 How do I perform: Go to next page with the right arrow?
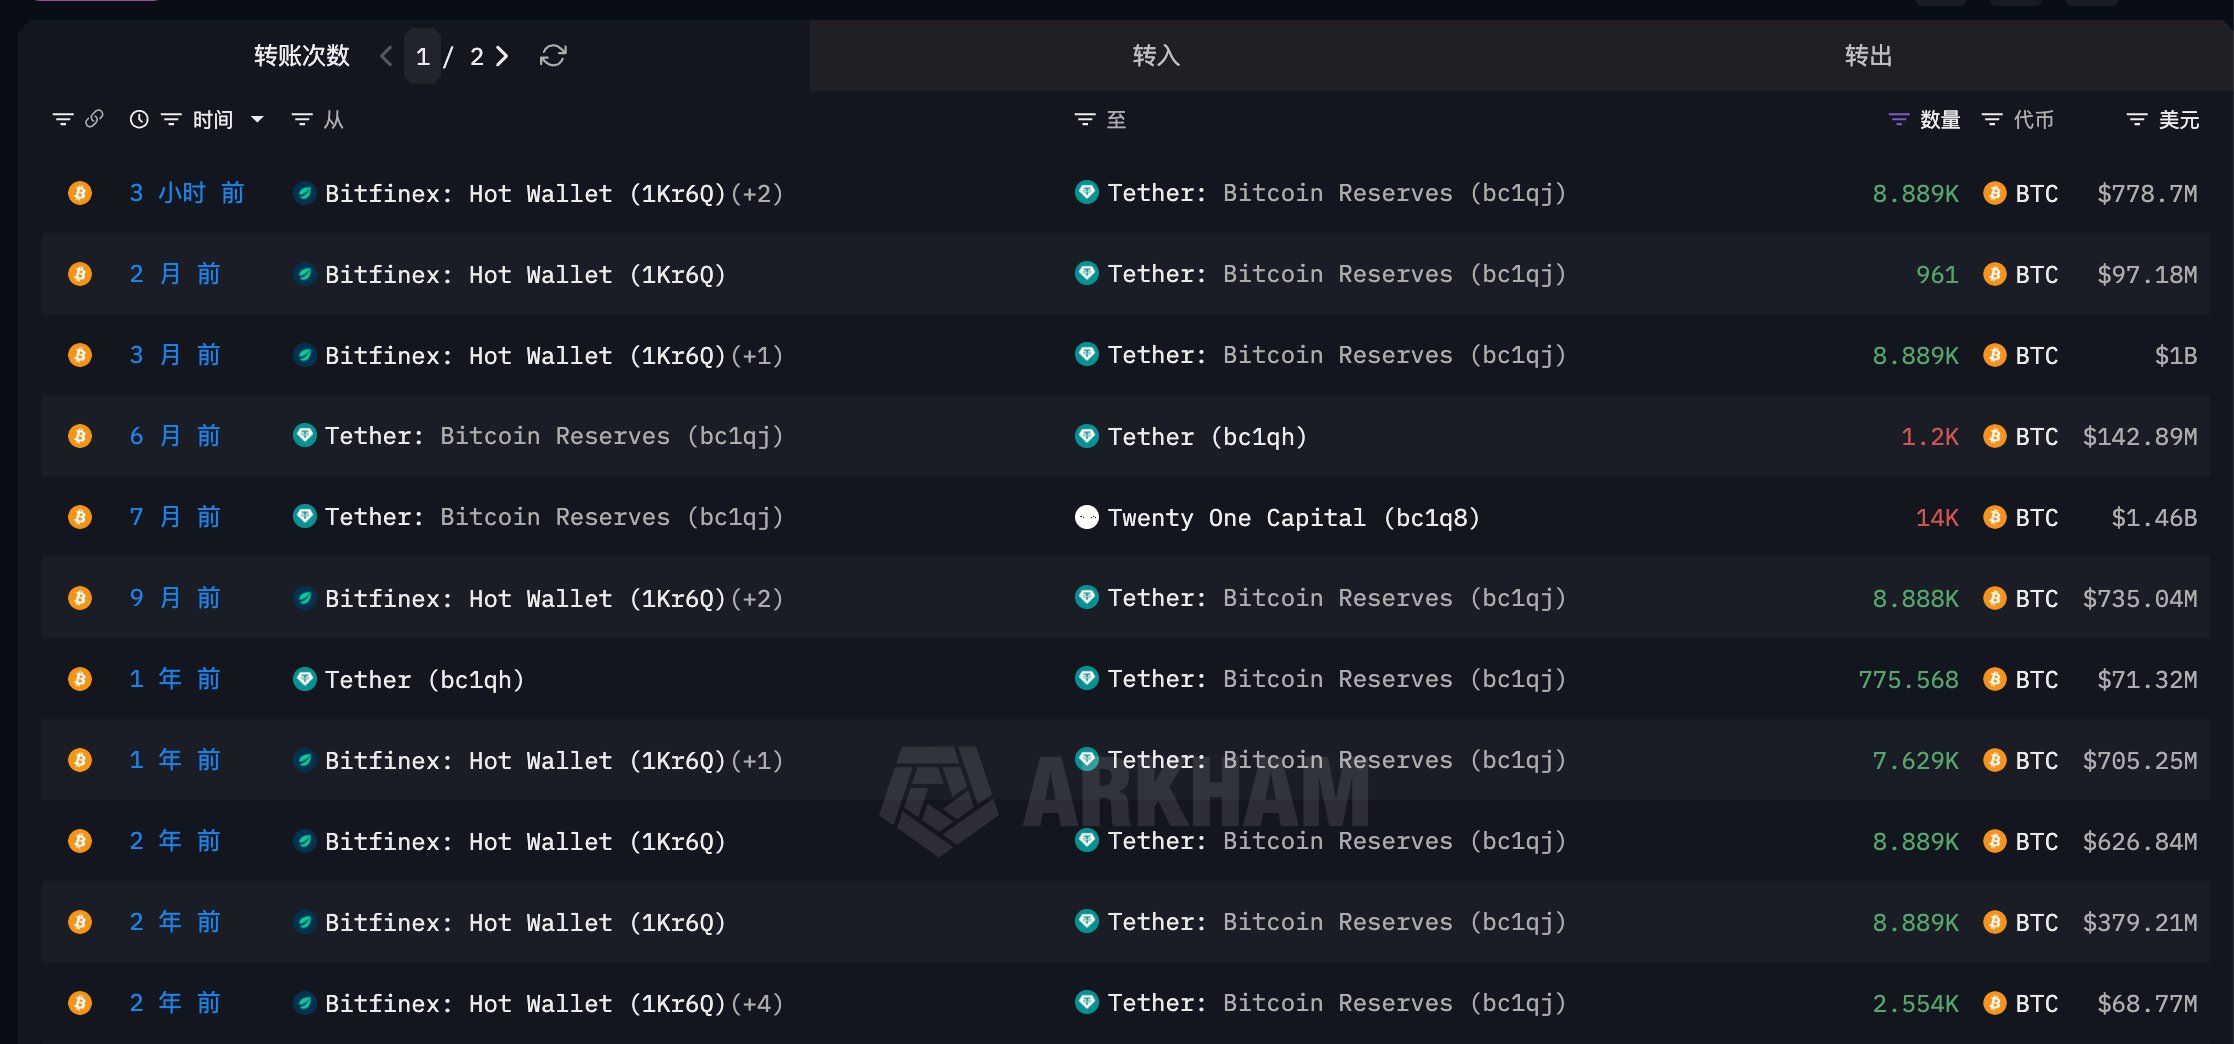coord(503,57)
